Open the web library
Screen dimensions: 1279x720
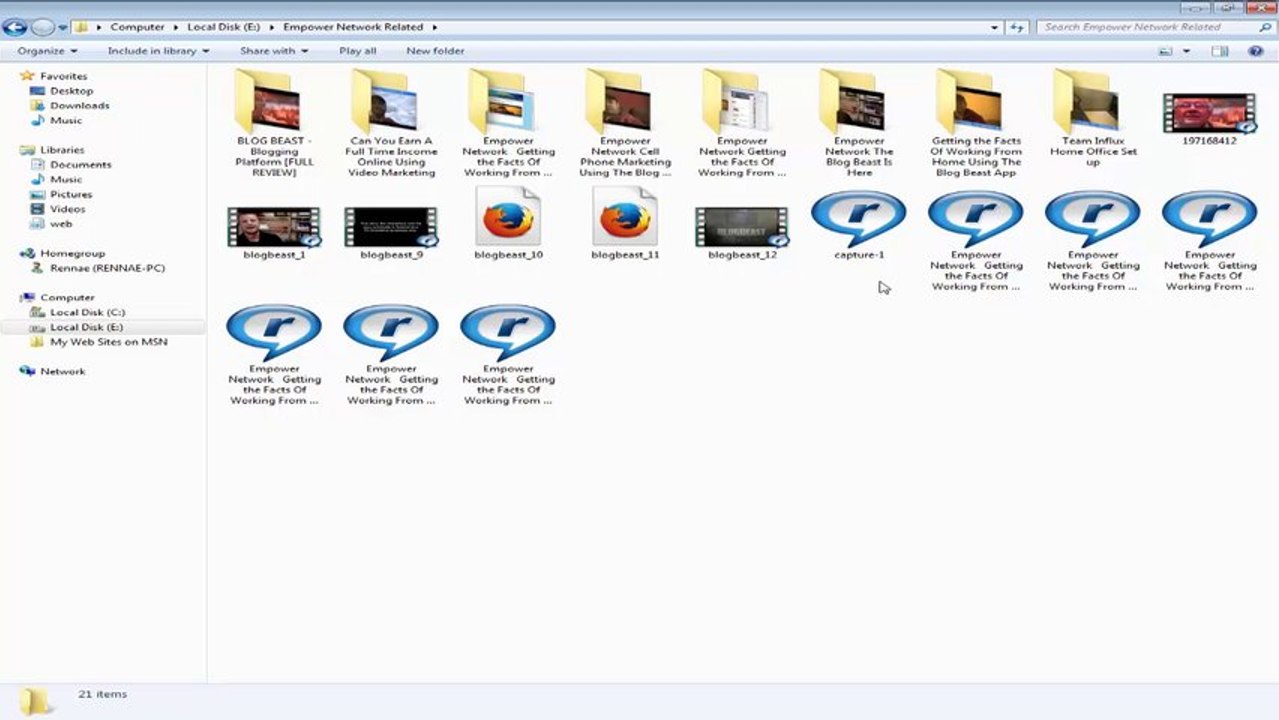(61, 224)
